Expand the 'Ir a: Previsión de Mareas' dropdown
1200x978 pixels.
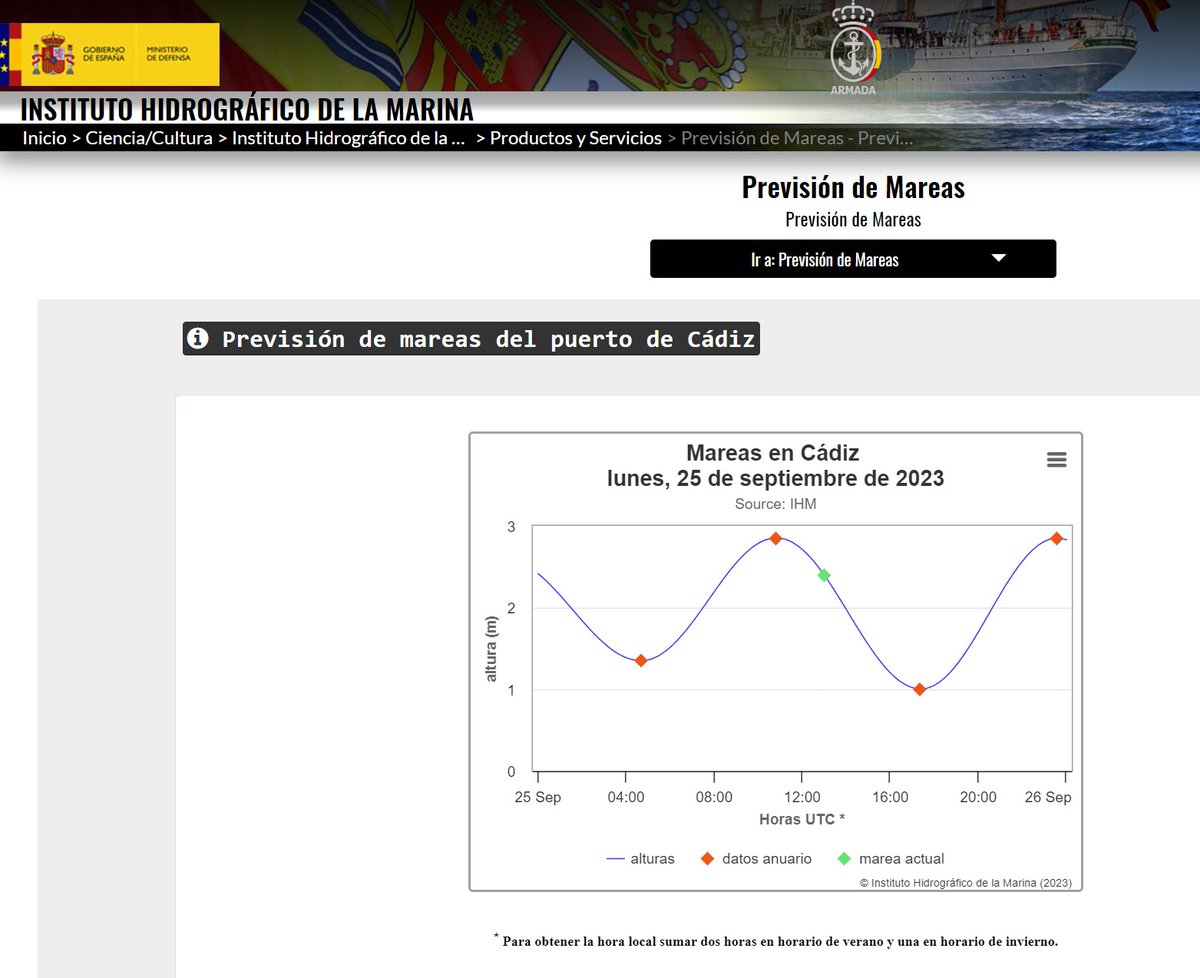pyautogui.click(x=853, y=259)
